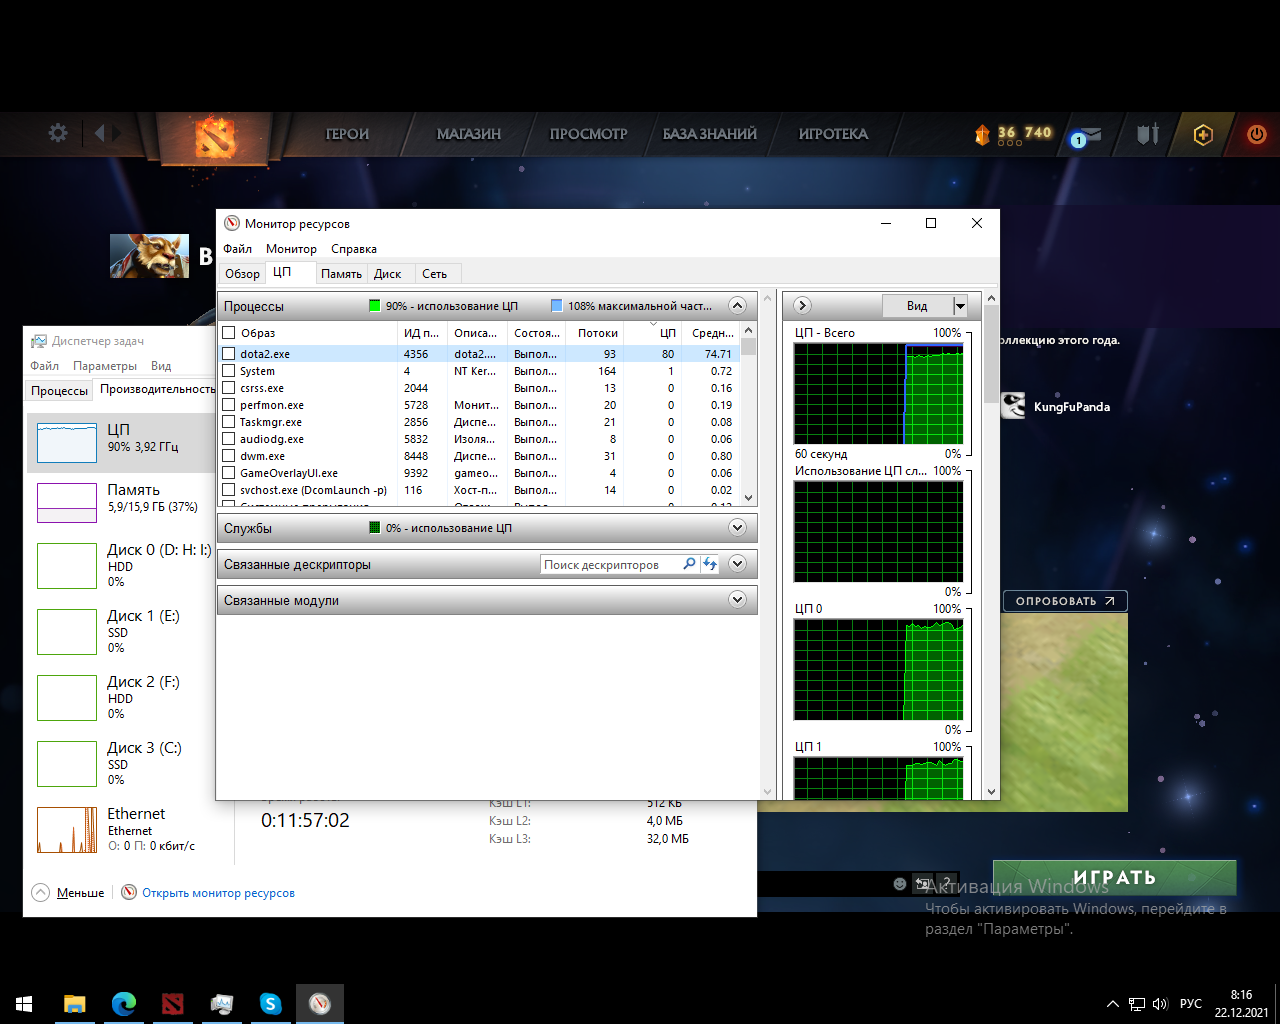
Task: Click the ИГРАТЬ button in Dota 2
Action: click(x=1115, y=878)
